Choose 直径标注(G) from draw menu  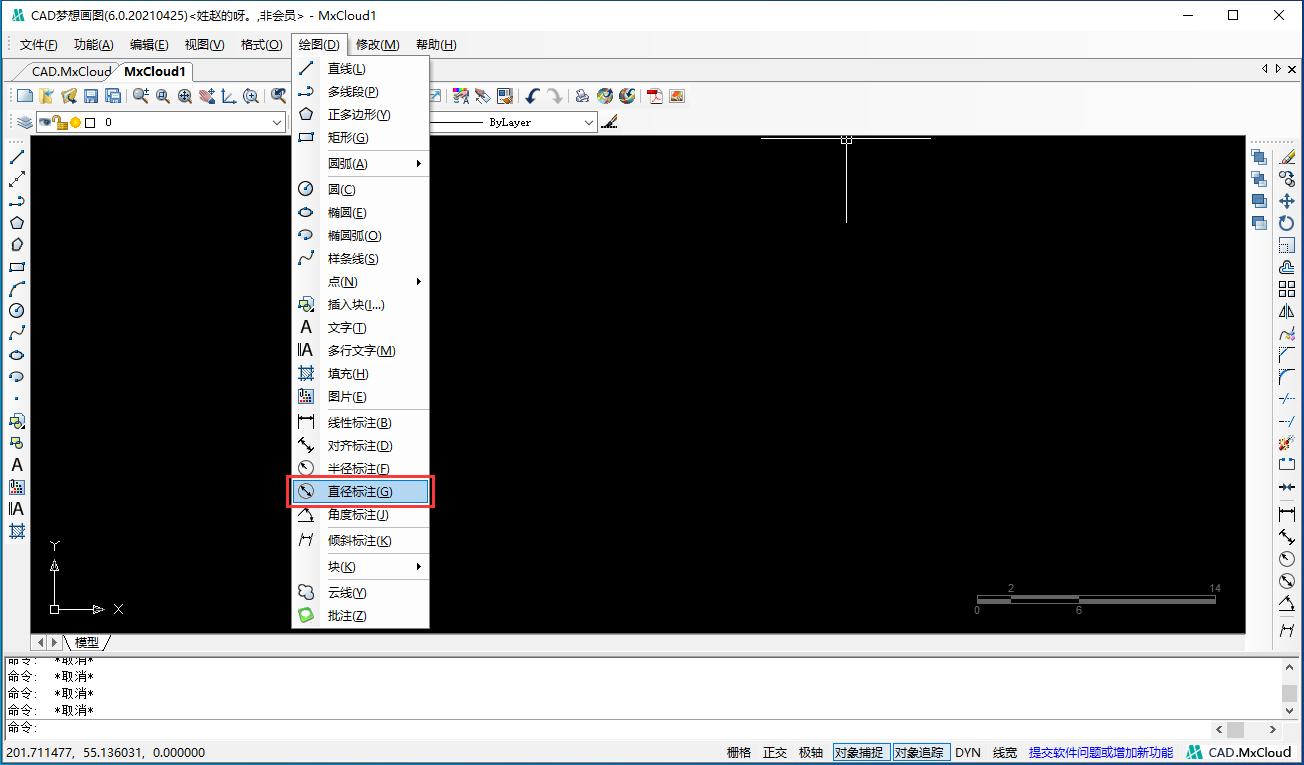(x=361, y=491)
